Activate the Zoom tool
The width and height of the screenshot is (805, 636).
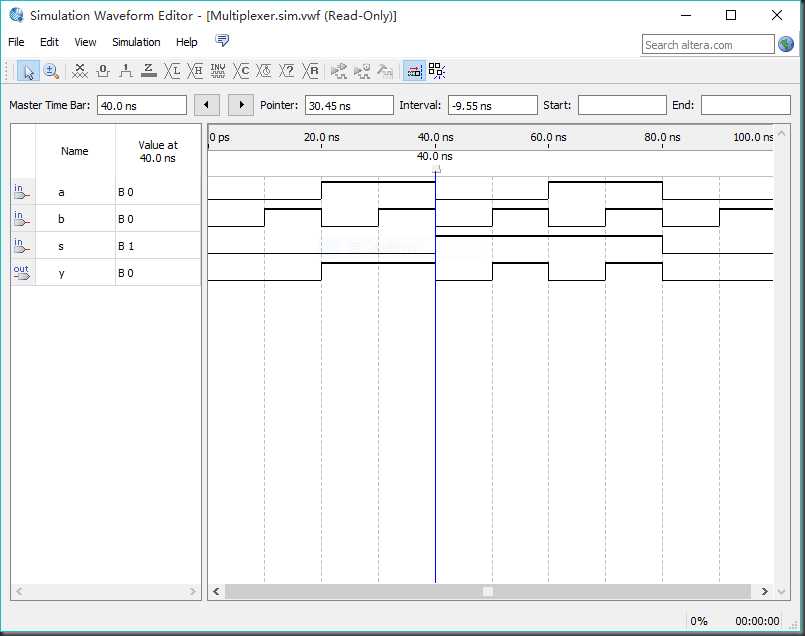(x=51, y=71)
